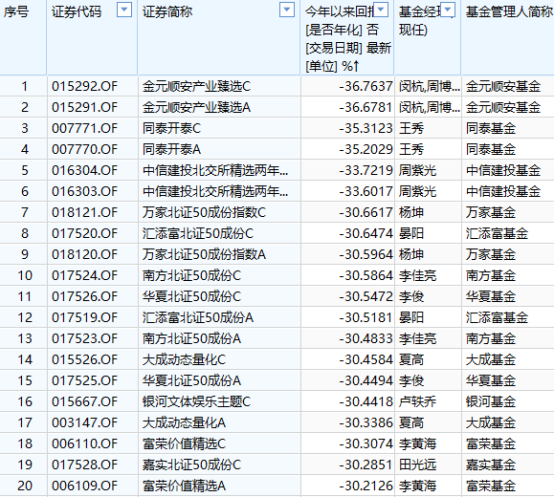The image size is (554, 498).
Task: Click 嘉实基金 company cell
Action: coord(491,464)
